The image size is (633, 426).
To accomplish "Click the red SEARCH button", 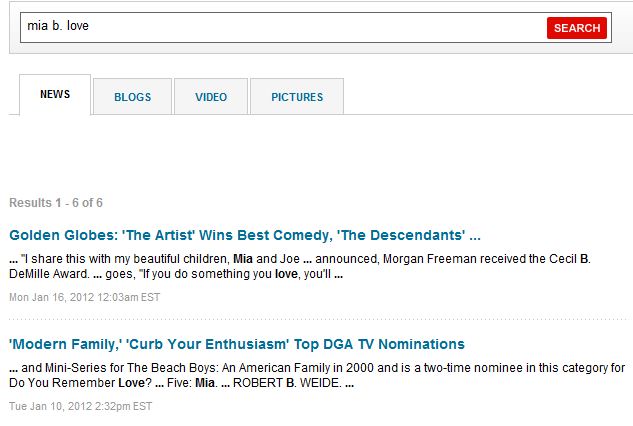I will (x=576, y=28).
